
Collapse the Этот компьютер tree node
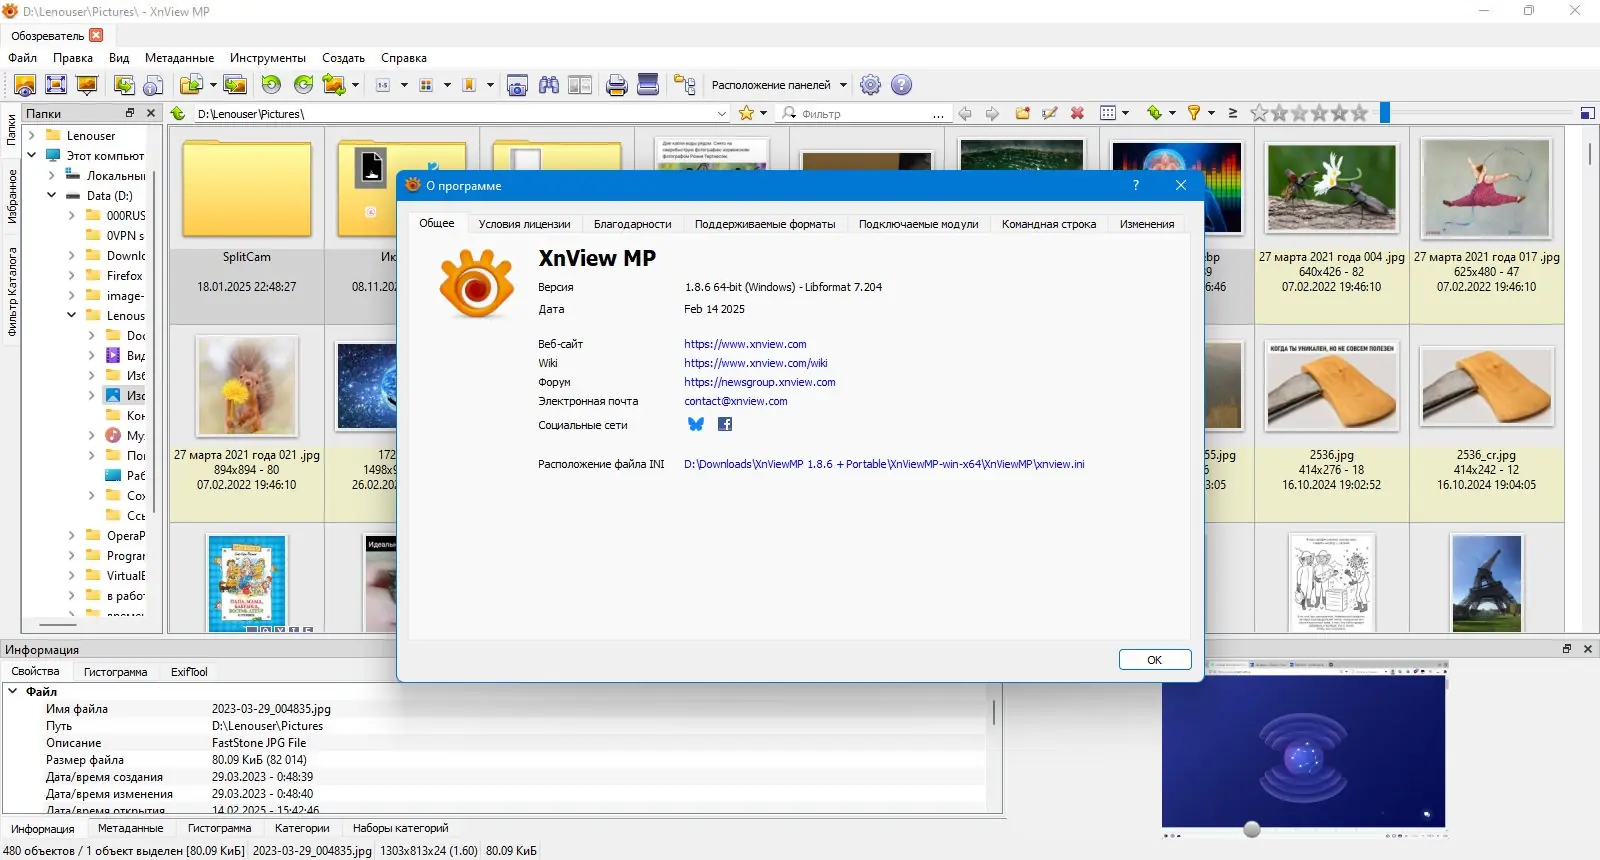click(32, 155)
